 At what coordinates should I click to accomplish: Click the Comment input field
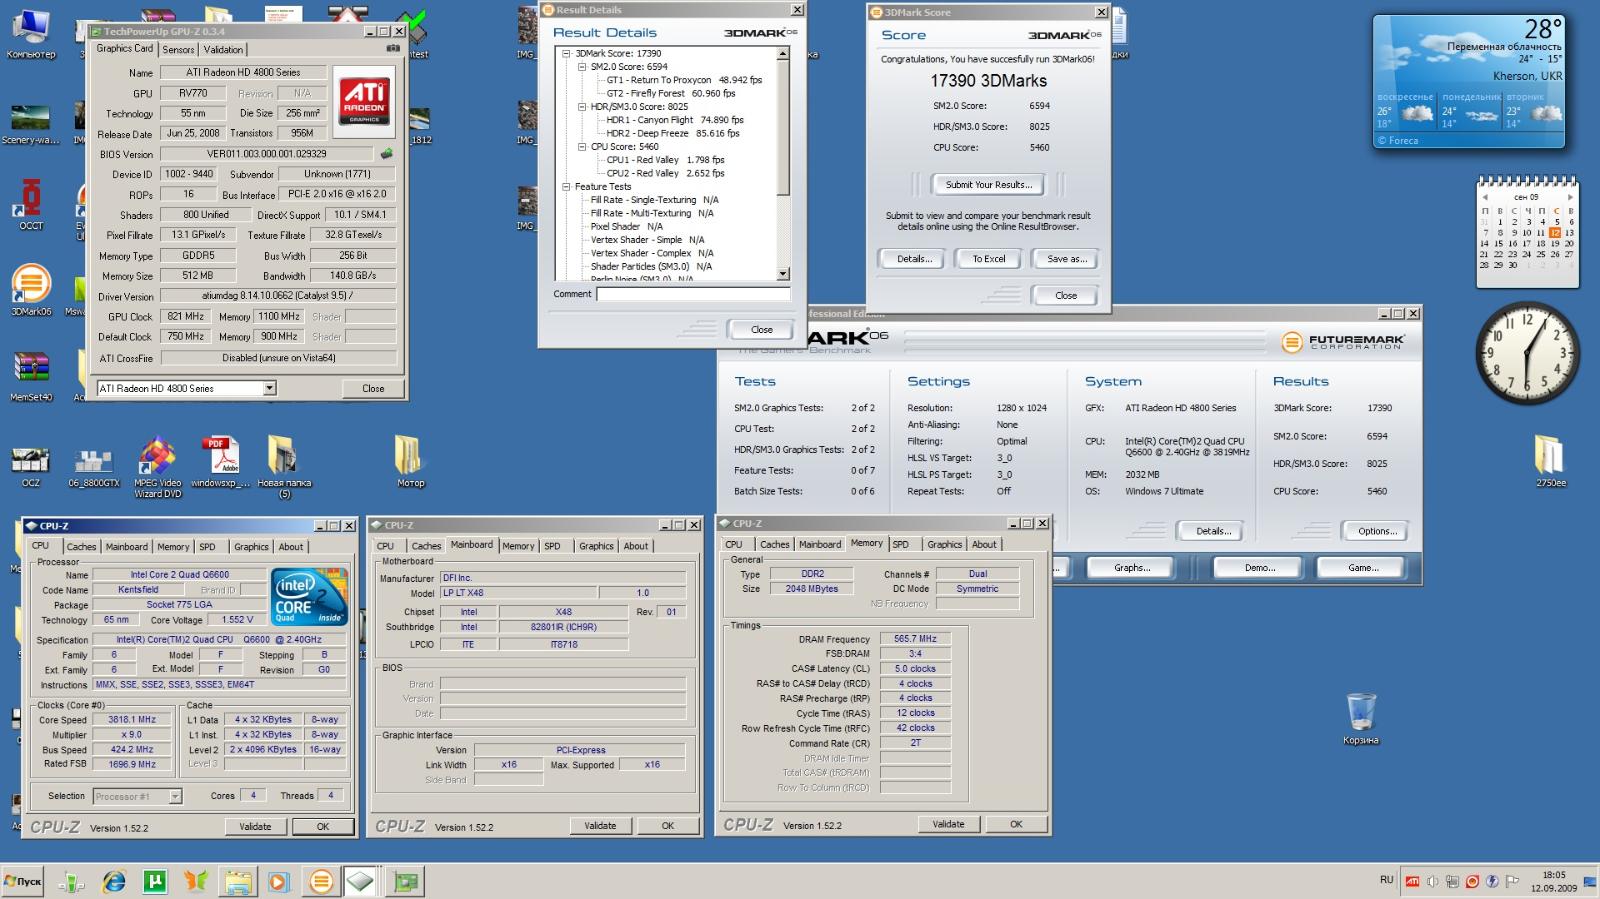(x=693, y=294)
